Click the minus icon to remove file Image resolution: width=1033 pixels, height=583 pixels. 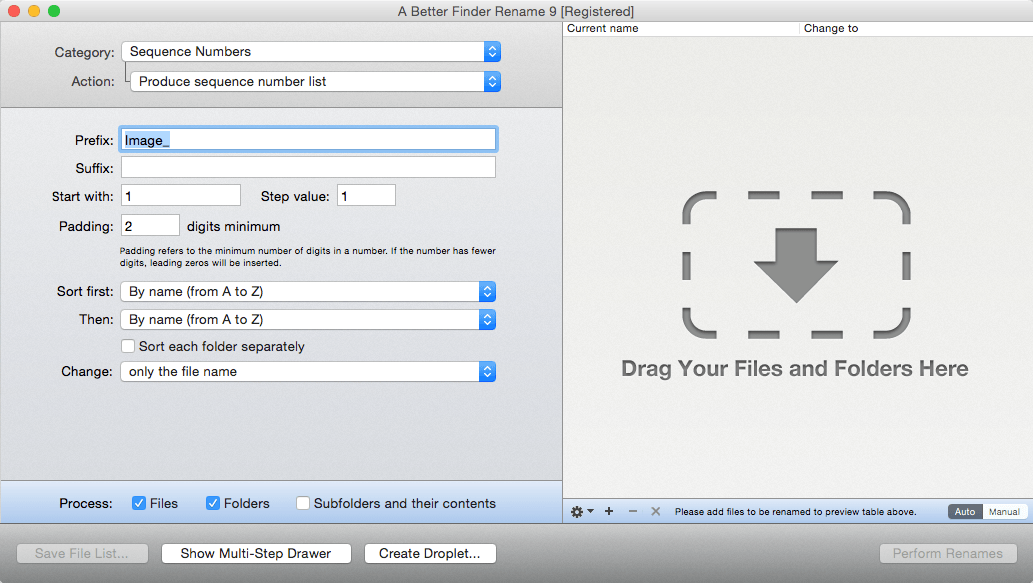(632, 511)
